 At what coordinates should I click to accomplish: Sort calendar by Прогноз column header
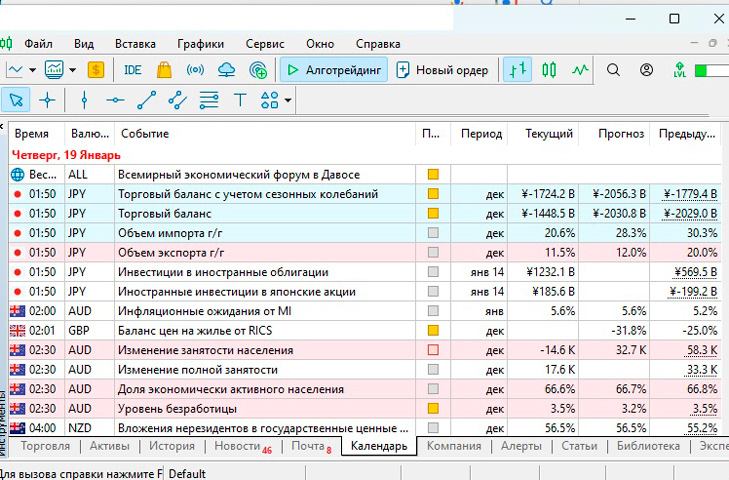(620, 133)
